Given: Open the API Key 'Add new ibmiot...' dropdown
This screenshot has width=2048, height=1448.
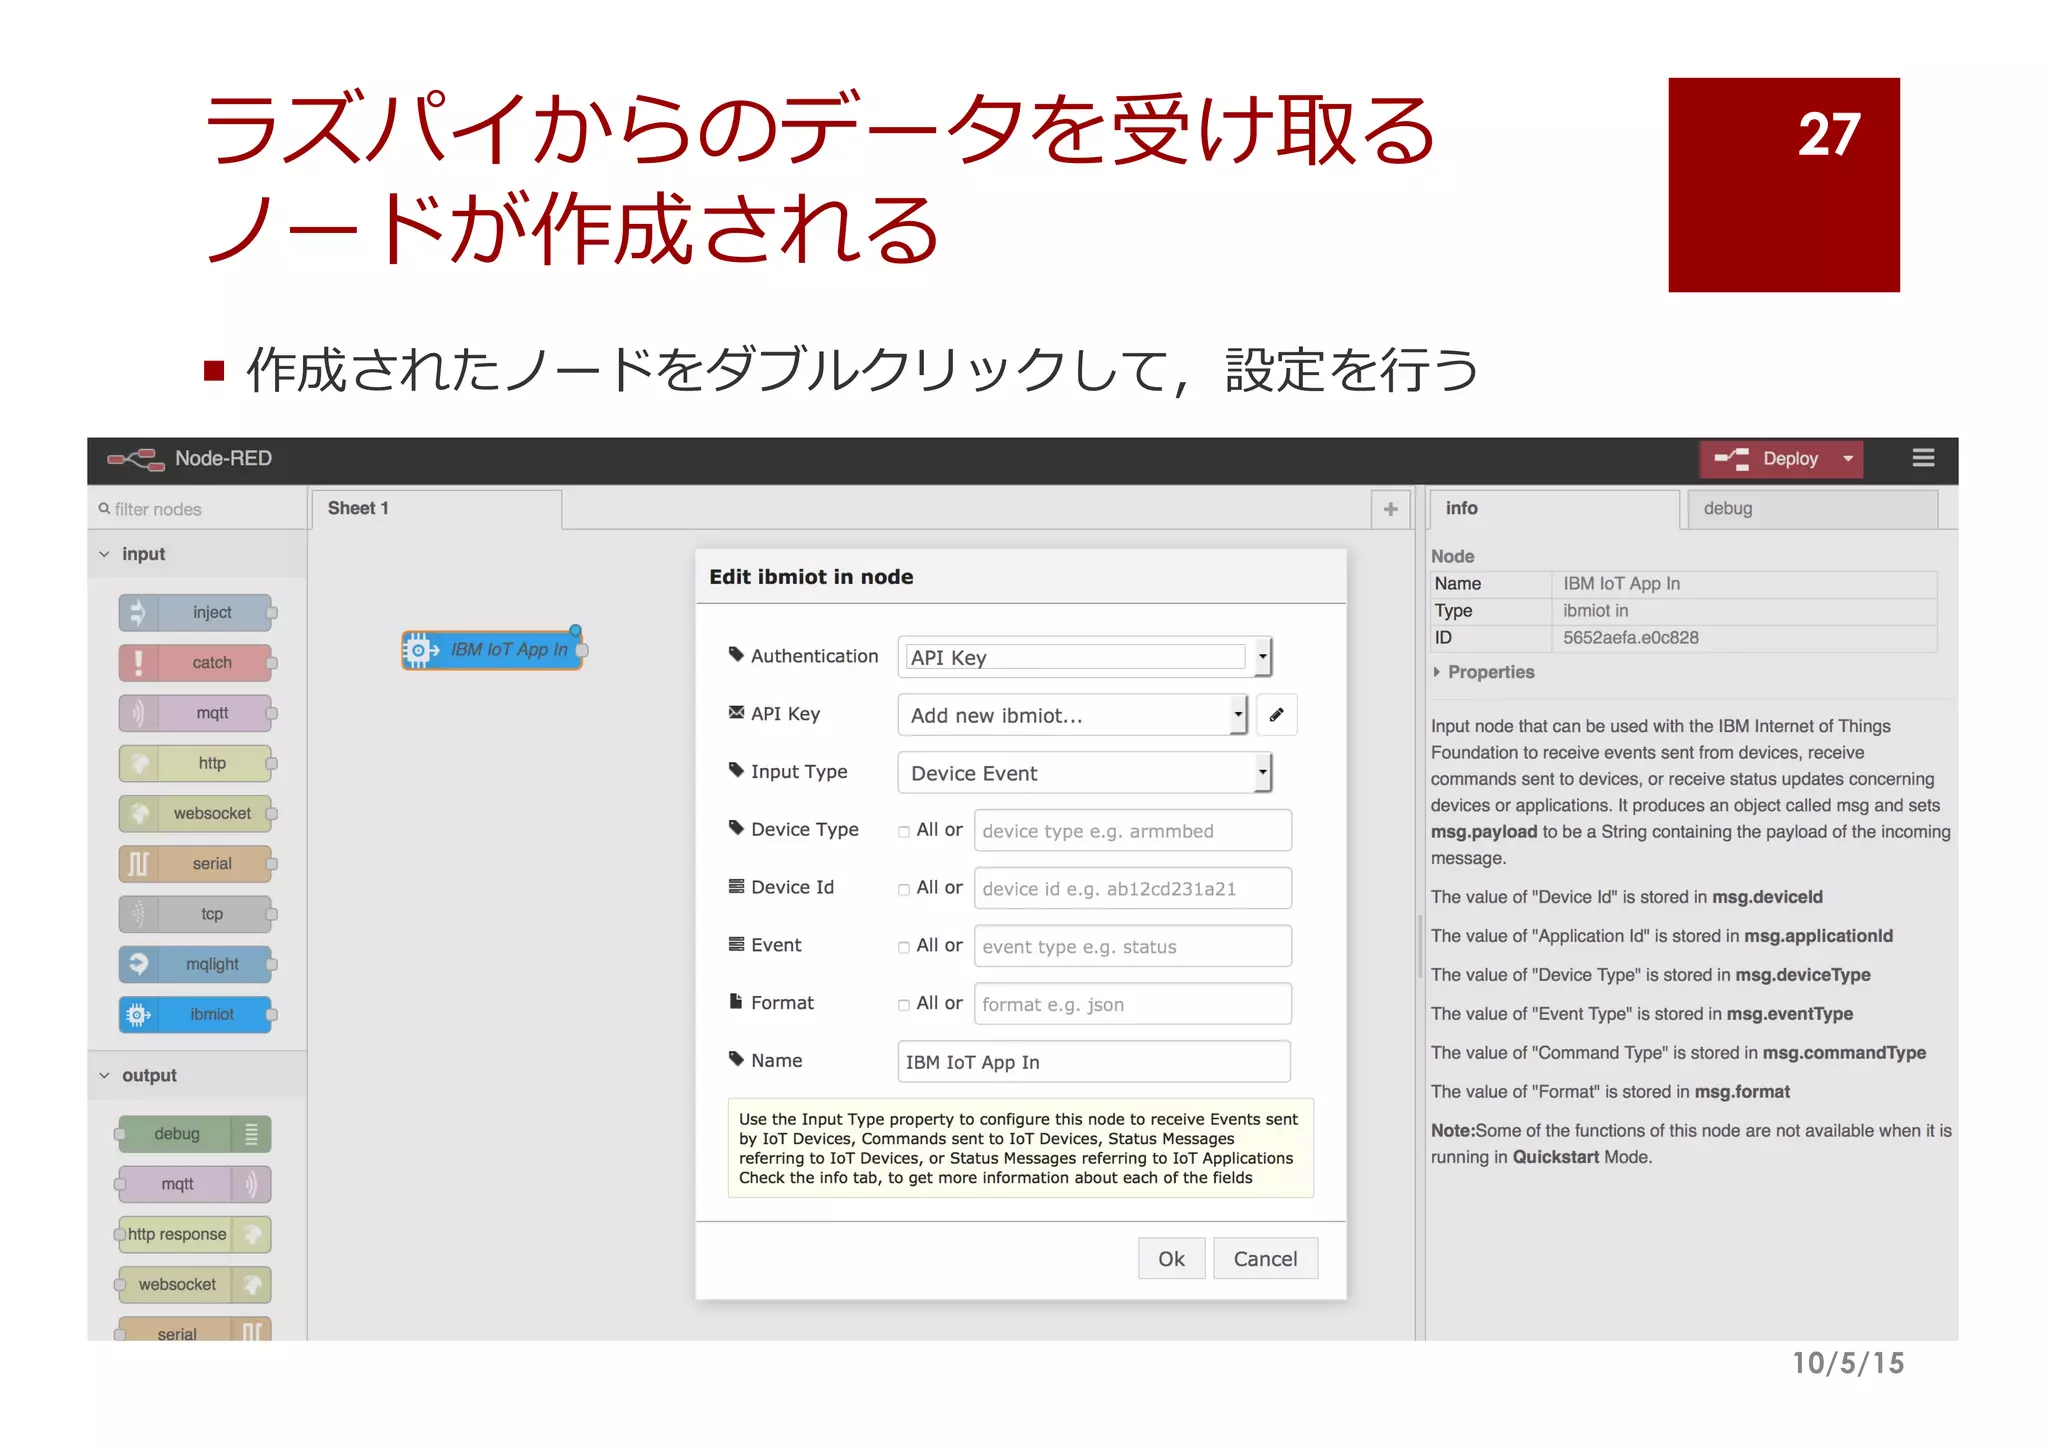Looking at the screenshot, I should coord(1073,715).
